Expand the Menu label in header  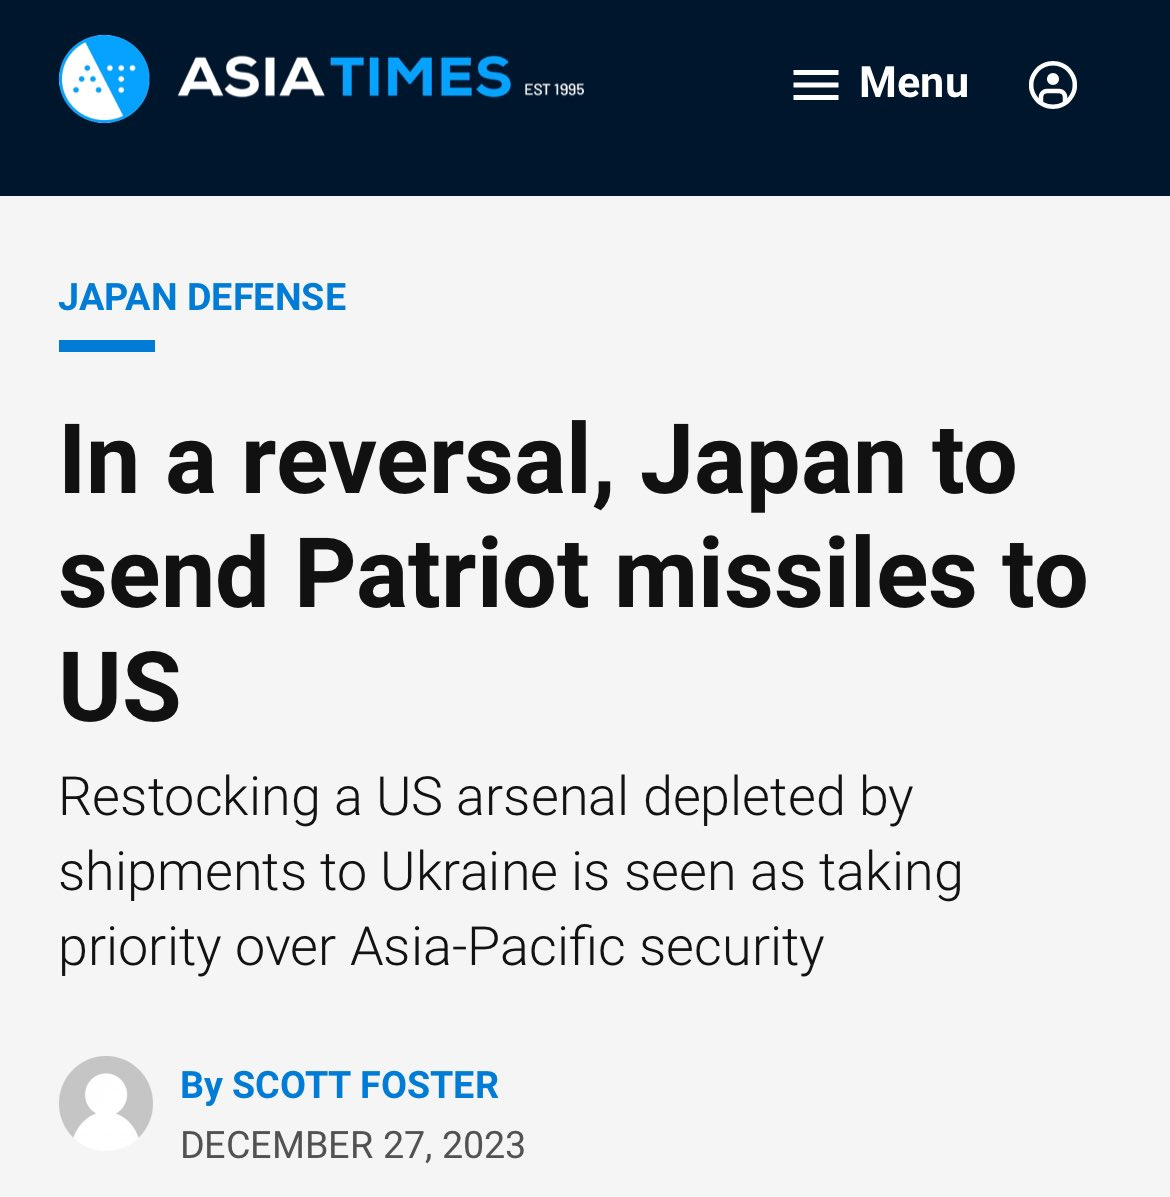(913, 83)
